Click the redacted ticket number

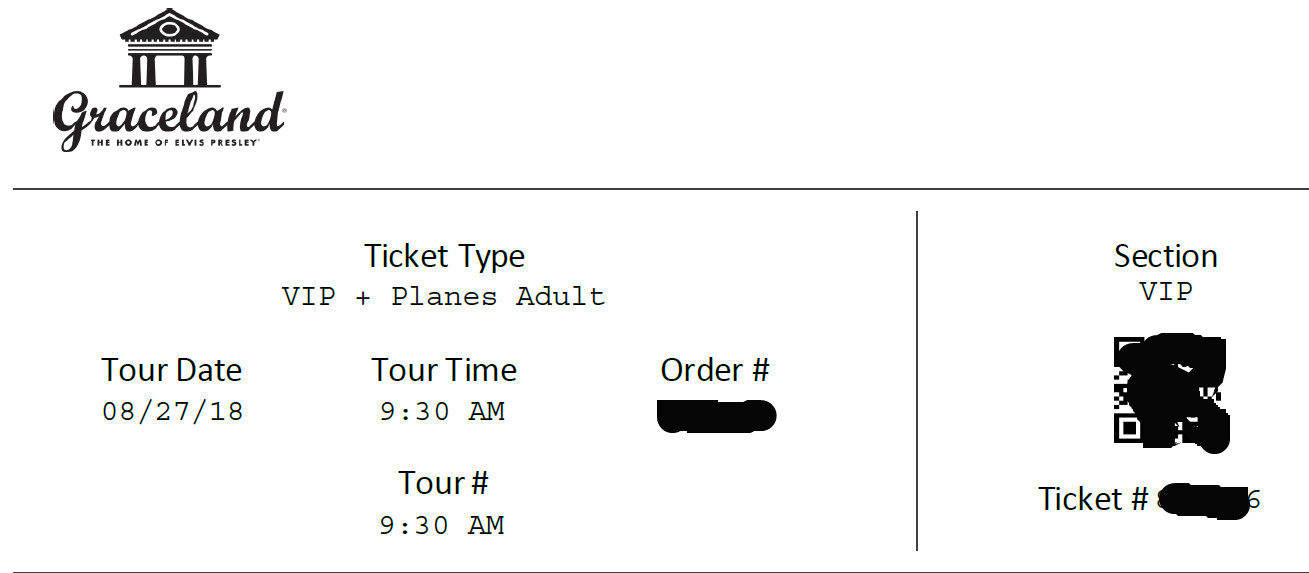(x=1208, y=500)
